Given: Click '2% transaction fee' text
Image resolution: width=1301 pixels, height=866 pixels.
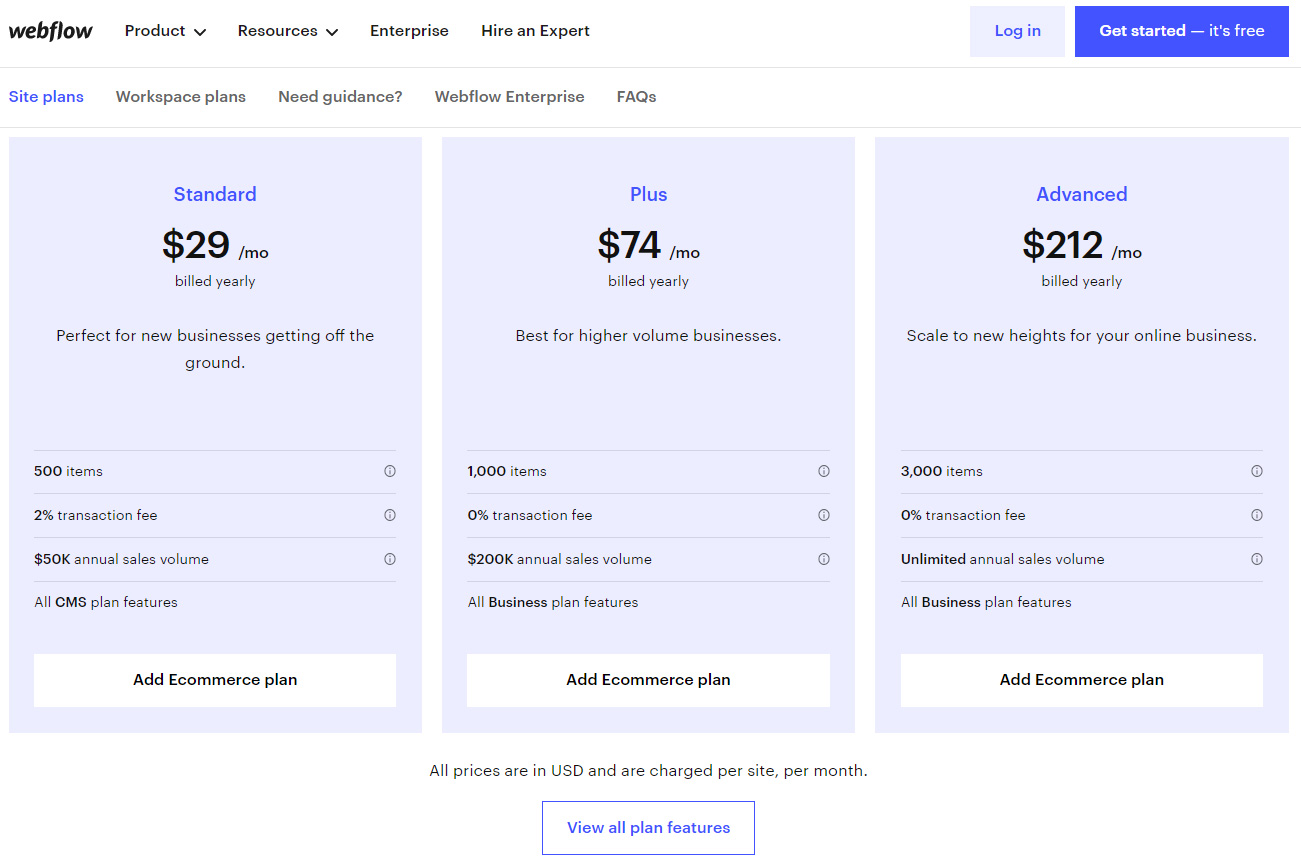Looking at the screenshot, I should (x=96, y=515).
